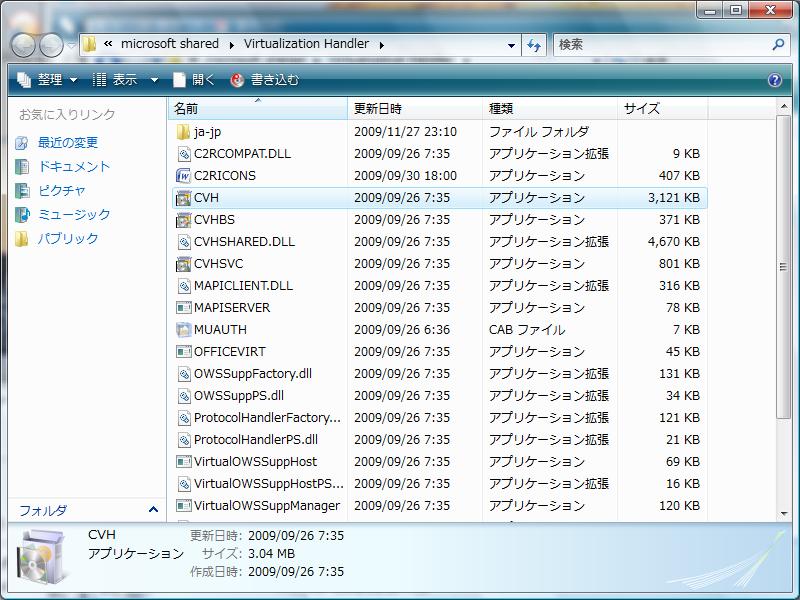Click the search magnifier icon
Image resolution: width=800 pixels, height=600 pixels.
[778, 44]
